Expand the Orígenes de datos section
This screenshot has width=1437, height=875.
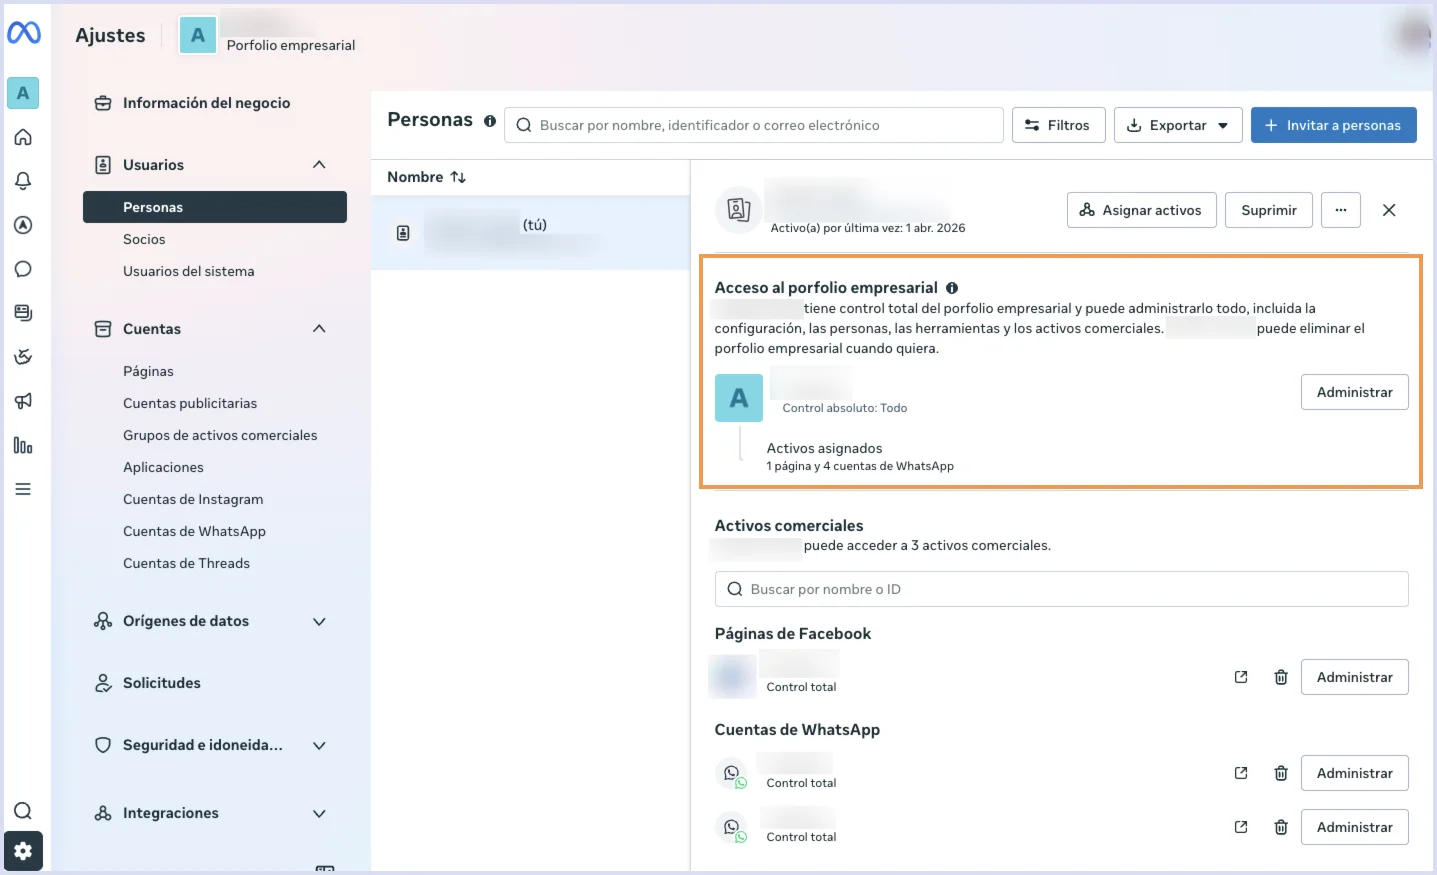(x=319, y=621)
